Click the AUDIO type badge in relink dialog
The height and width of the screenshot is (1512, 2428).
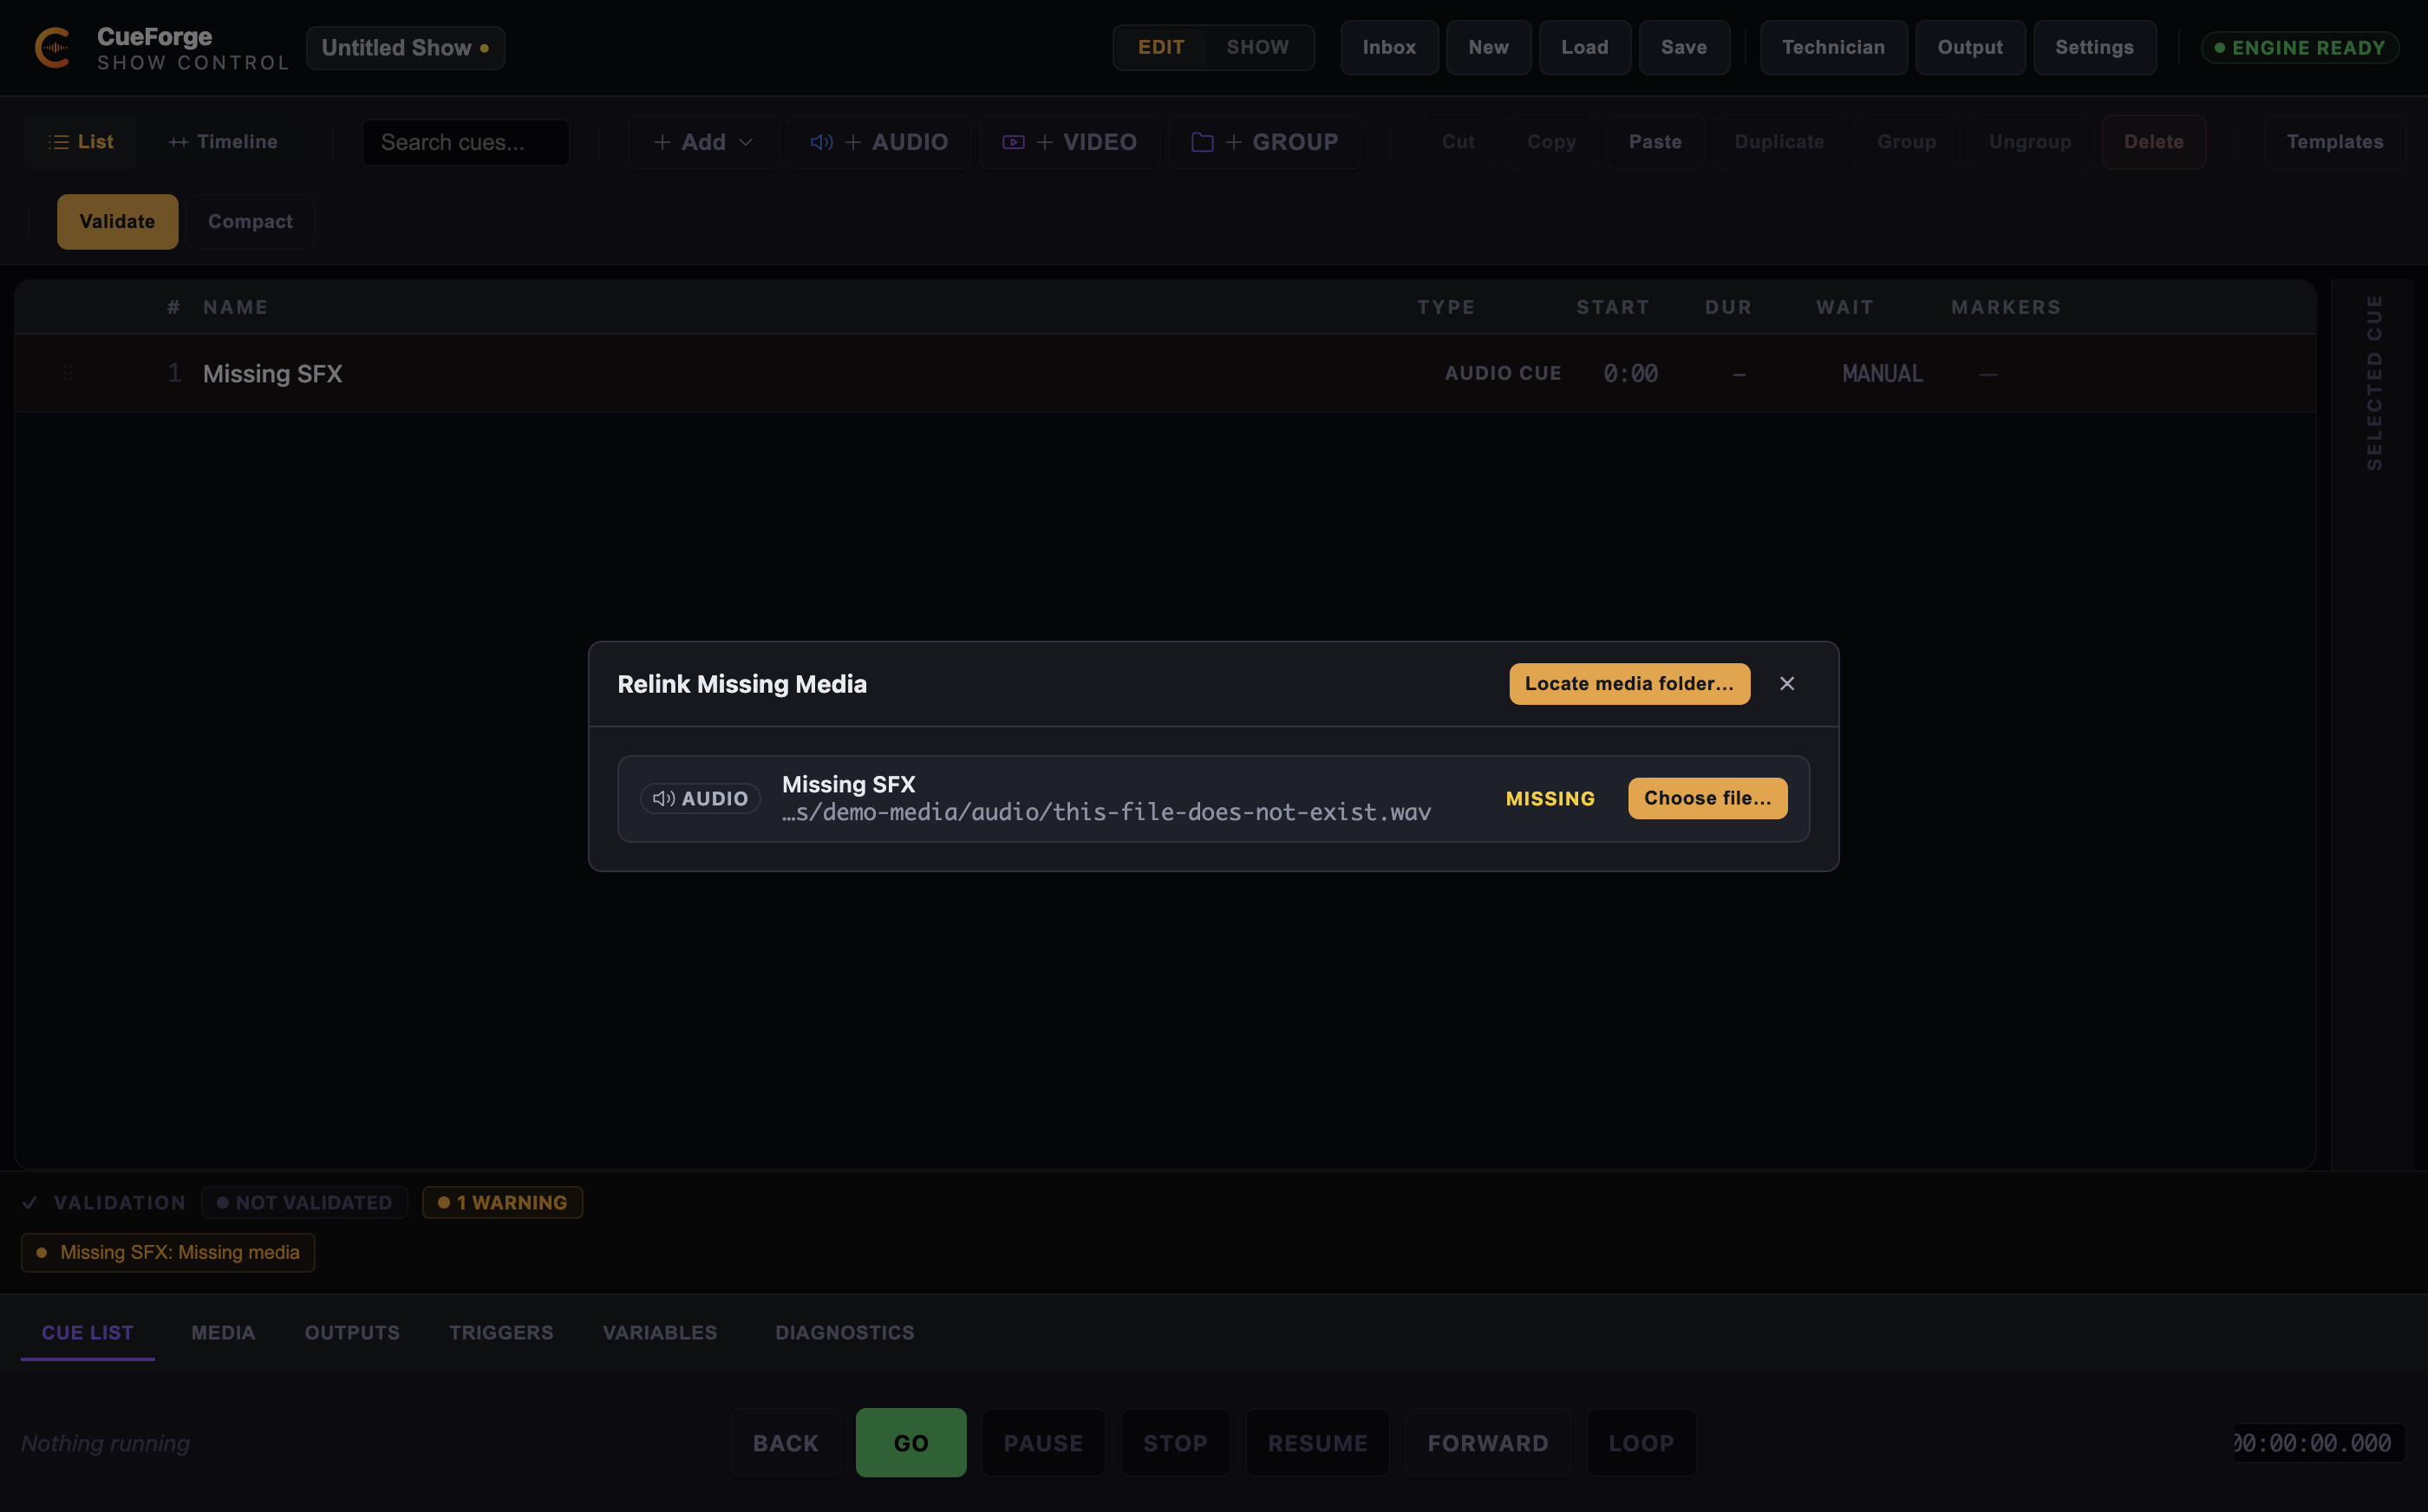pyautogui.click(x=700, y=798)
